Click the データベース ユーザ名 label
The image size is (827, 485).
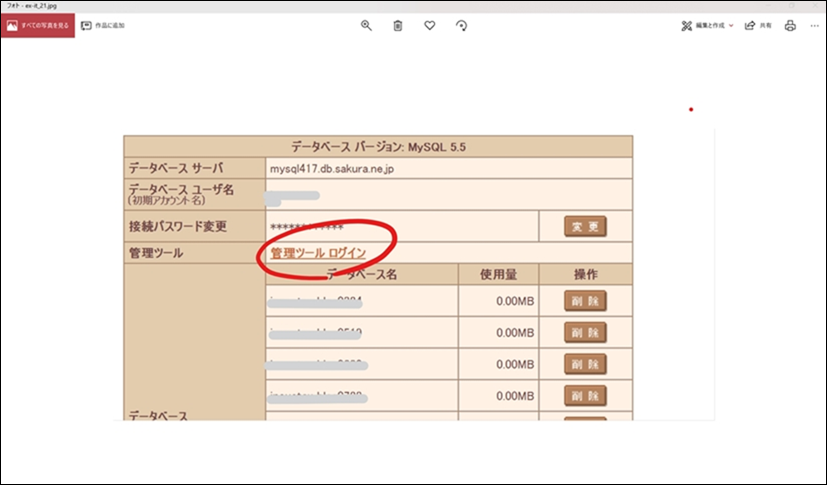(x=181, y=190)
